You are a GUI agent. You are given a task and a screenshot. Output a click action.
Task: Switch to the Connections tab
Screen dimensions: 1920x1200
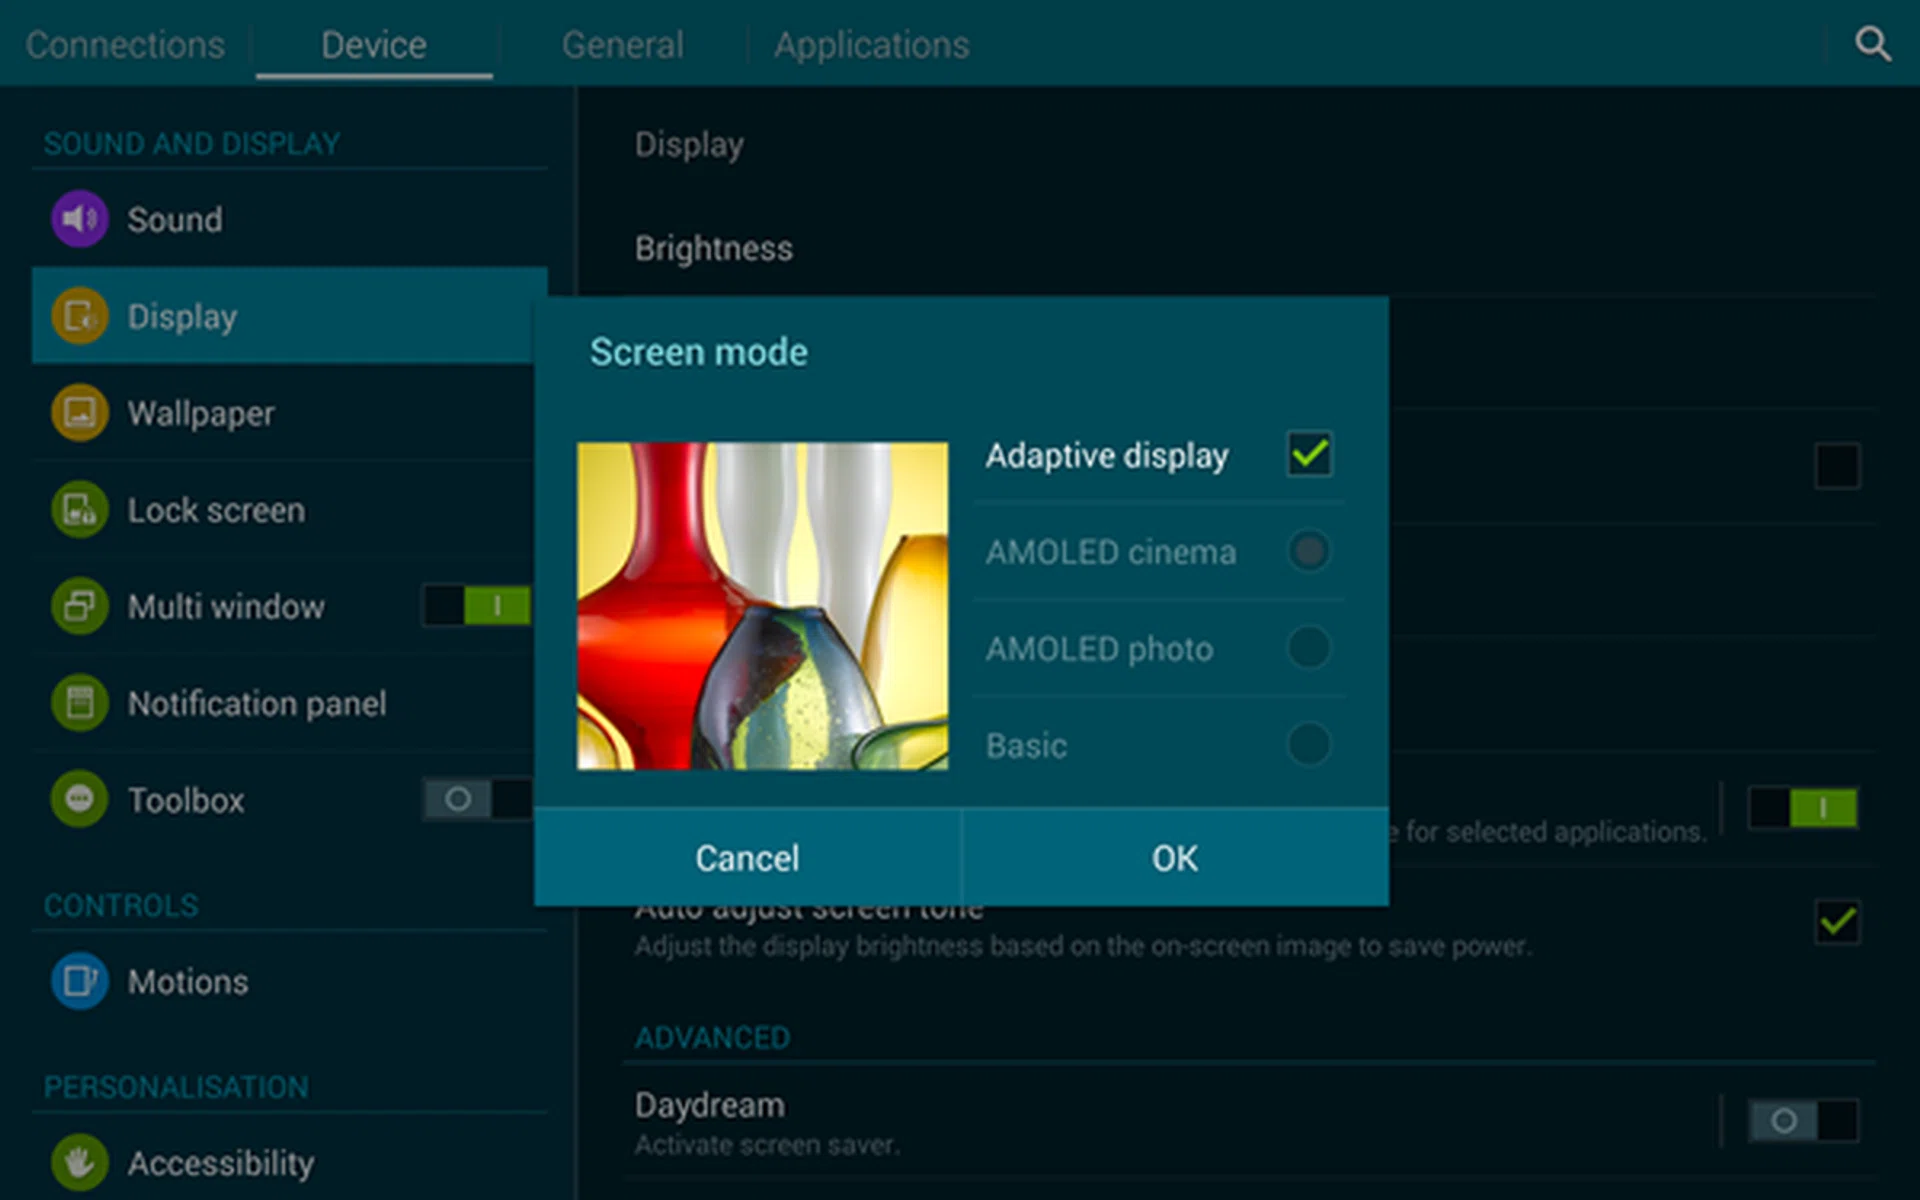pyautogui.click(x=124, y=44)
